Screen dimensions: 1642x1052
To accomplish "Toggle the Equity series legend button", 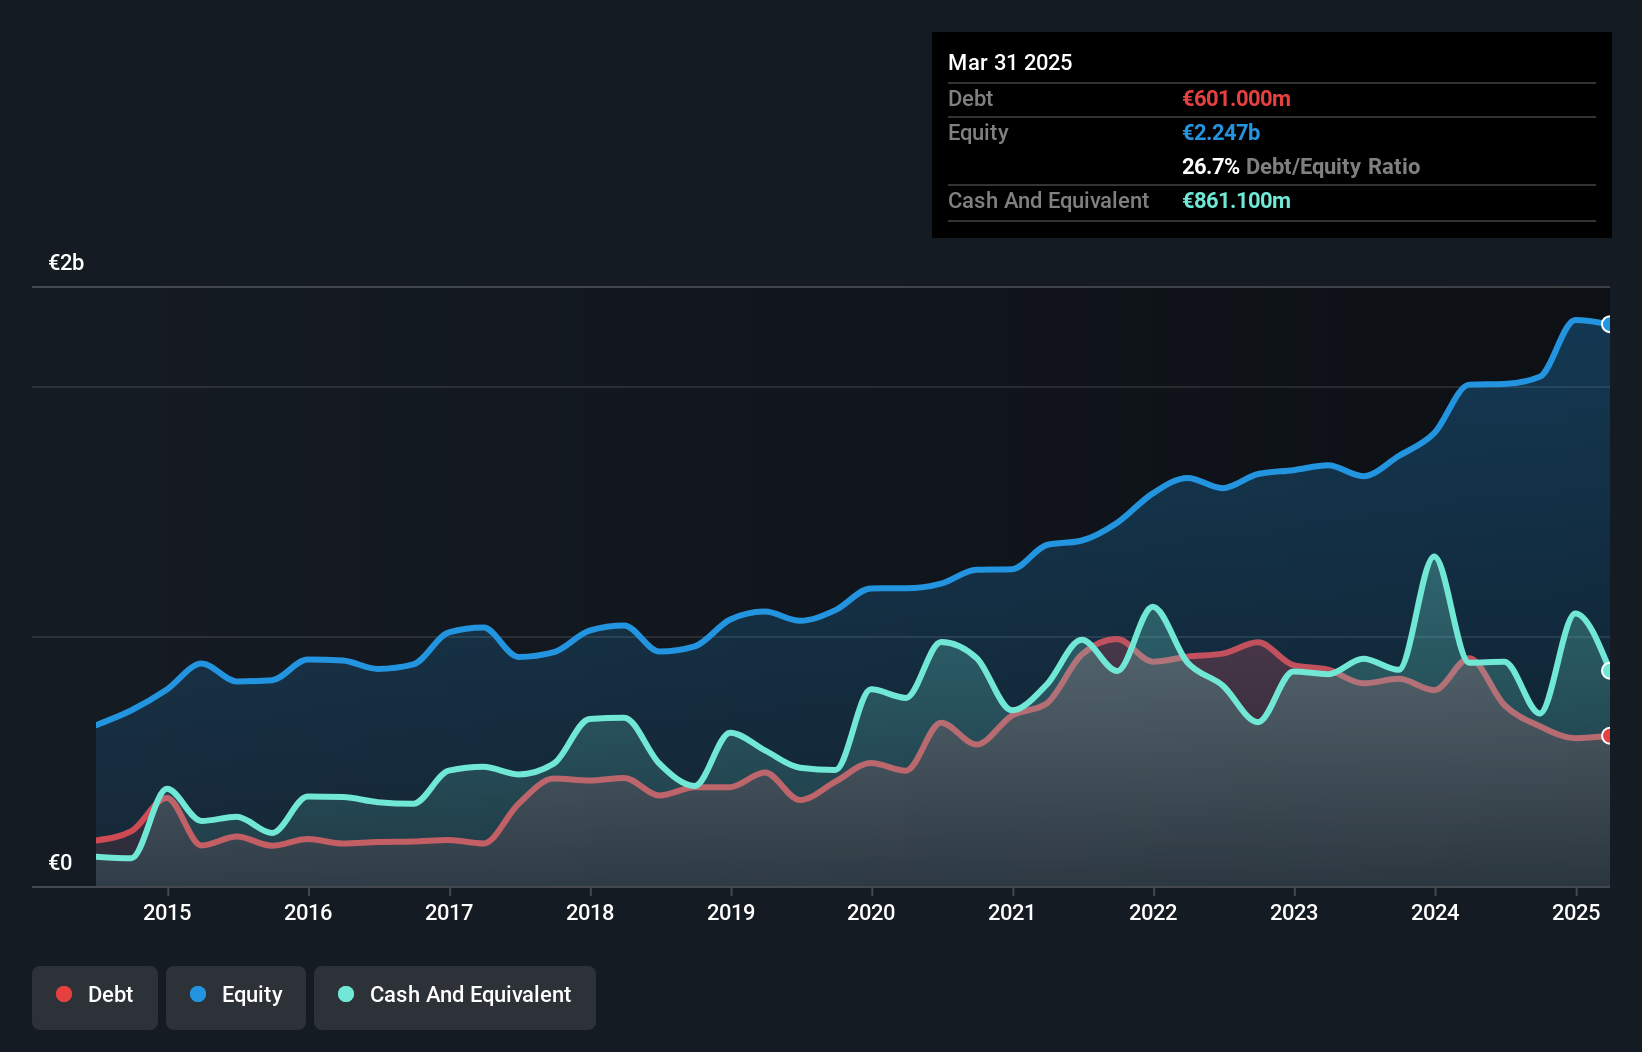I will tap(236, 997).
